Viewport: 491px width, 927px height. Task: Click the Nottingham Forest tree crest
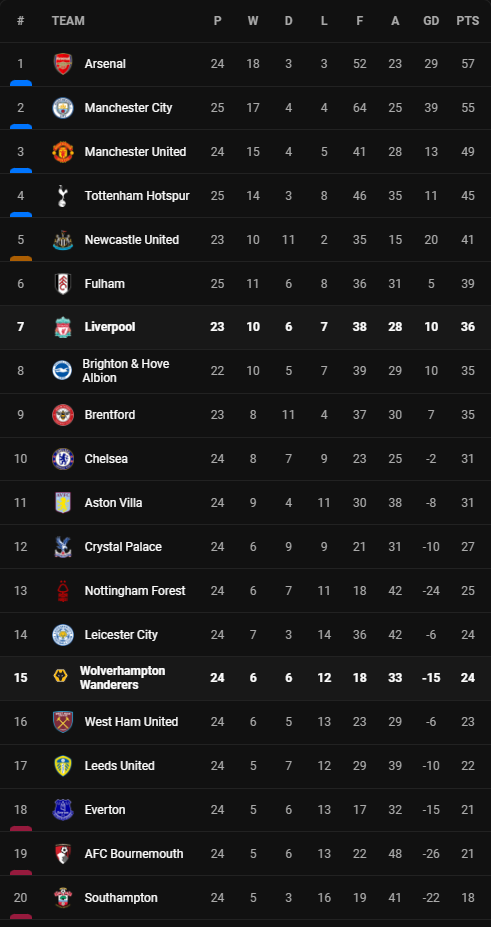63,591
